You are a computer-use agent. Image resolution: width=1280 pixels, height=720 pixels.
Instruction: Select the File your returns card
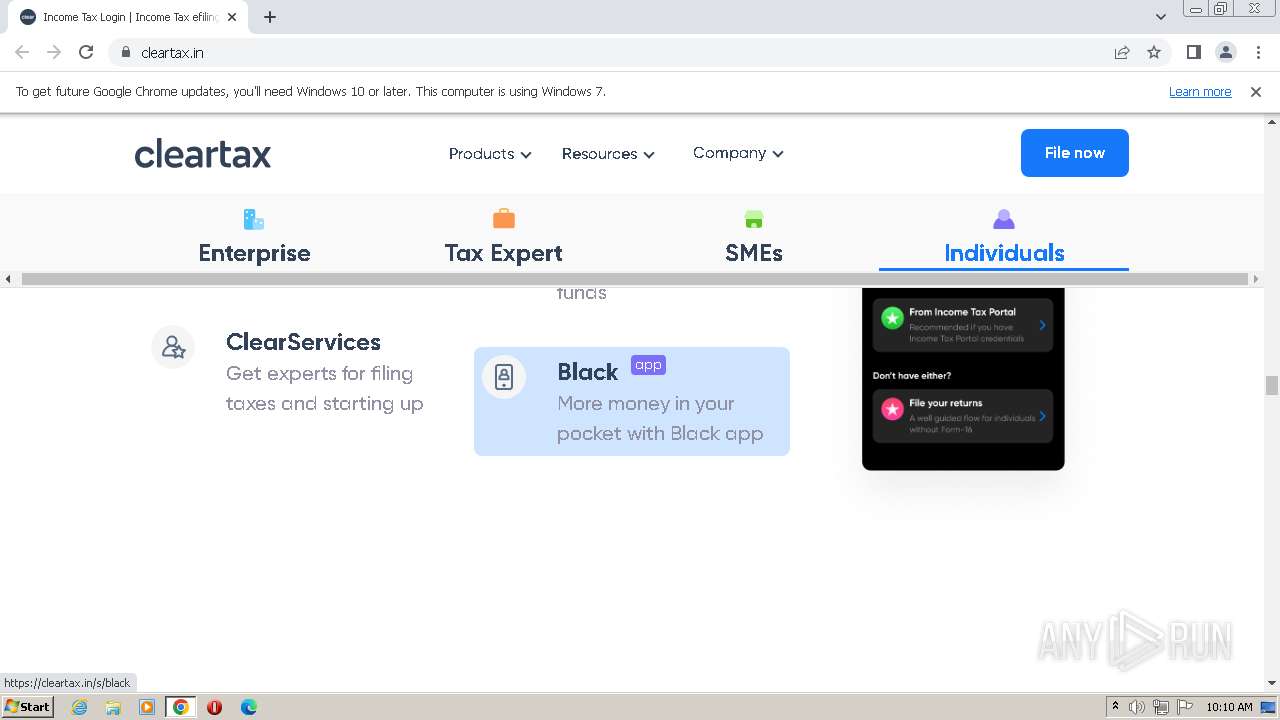tap(963, 416)
